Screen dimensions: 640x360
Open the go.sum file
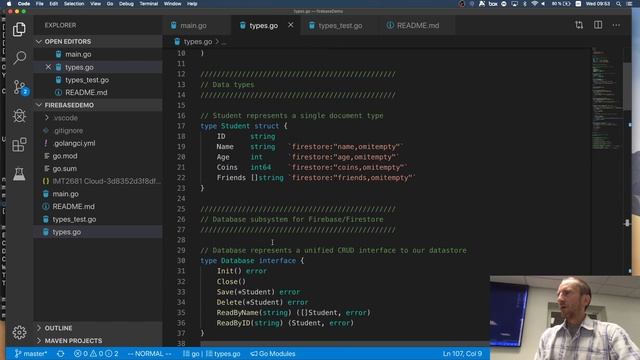[98, 169]
